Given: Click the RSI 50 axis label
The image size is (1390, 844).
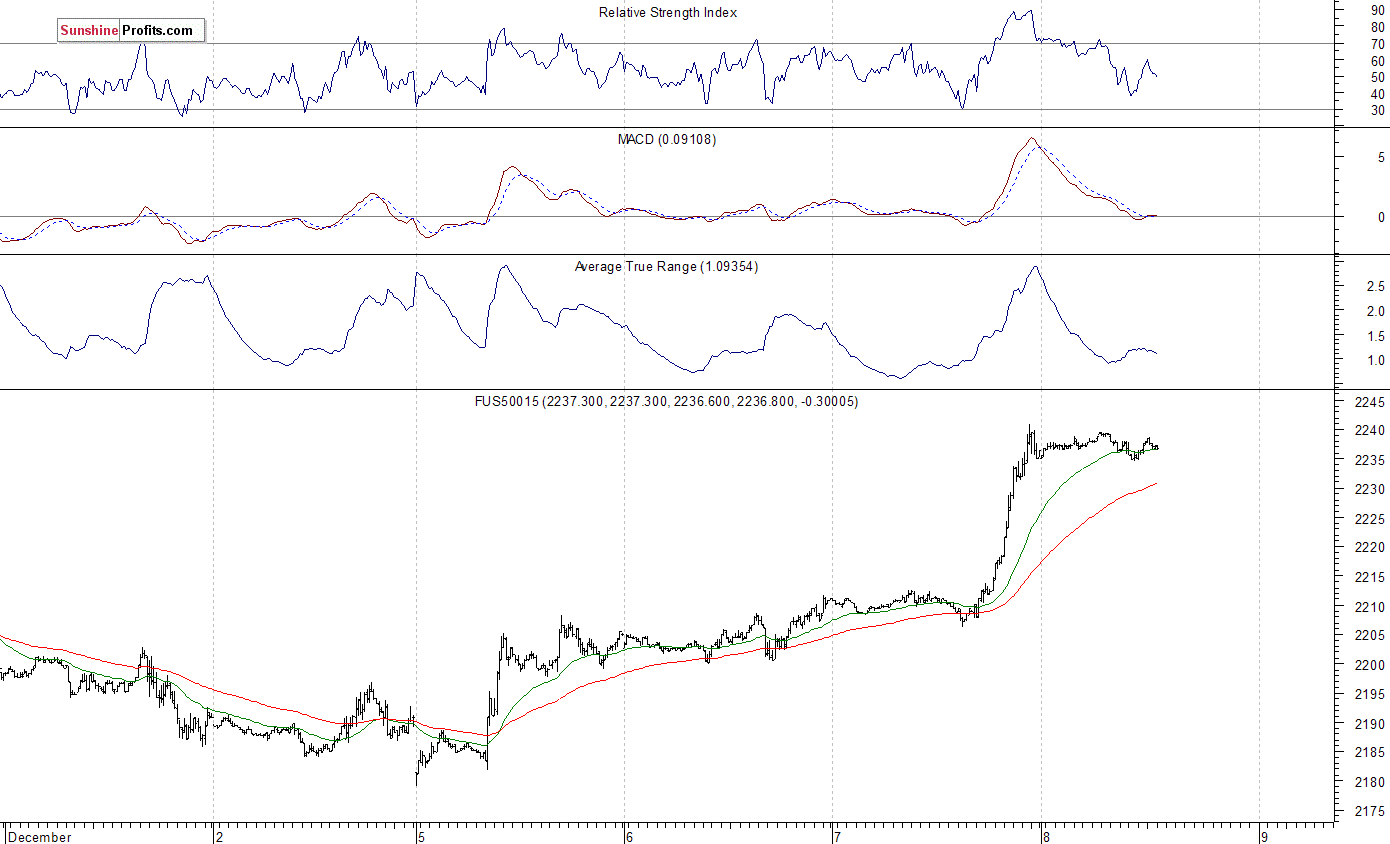Looking at the screenshot, I should [x=1378, y=77].
